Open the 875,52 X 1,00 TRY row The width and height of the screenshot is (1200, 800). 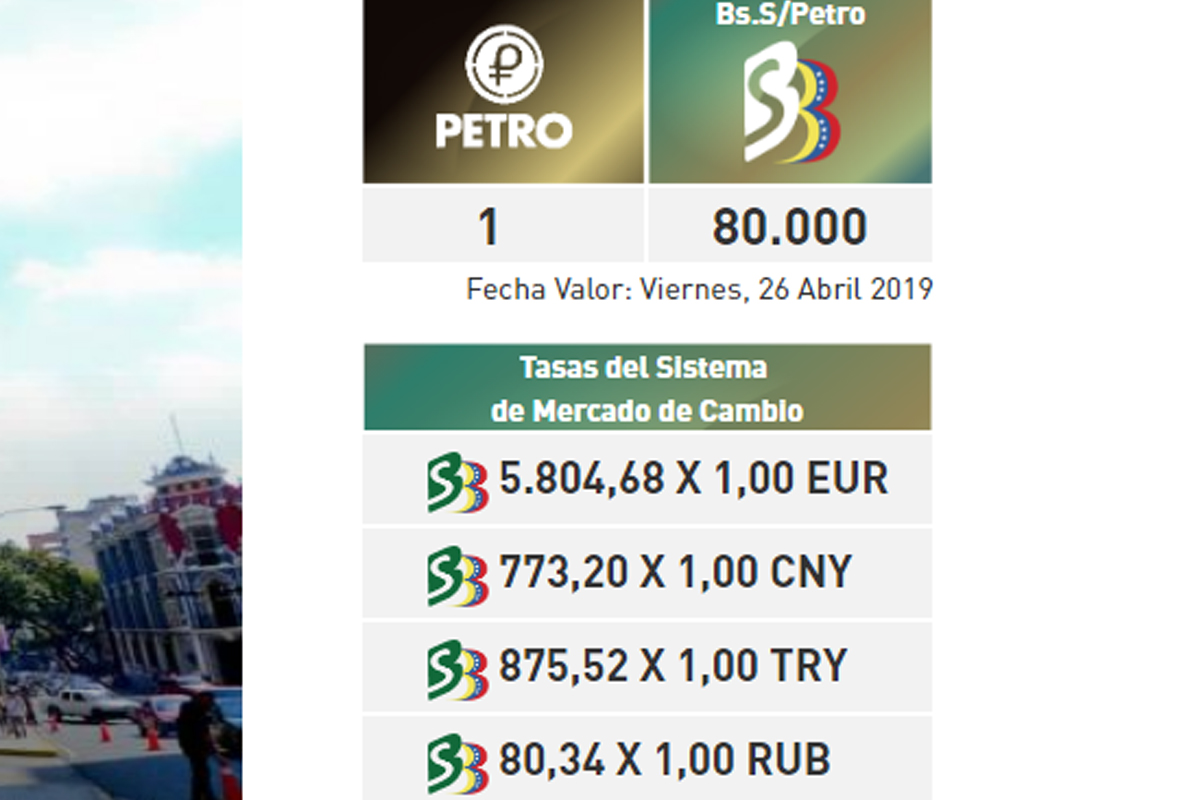[647, 667]
